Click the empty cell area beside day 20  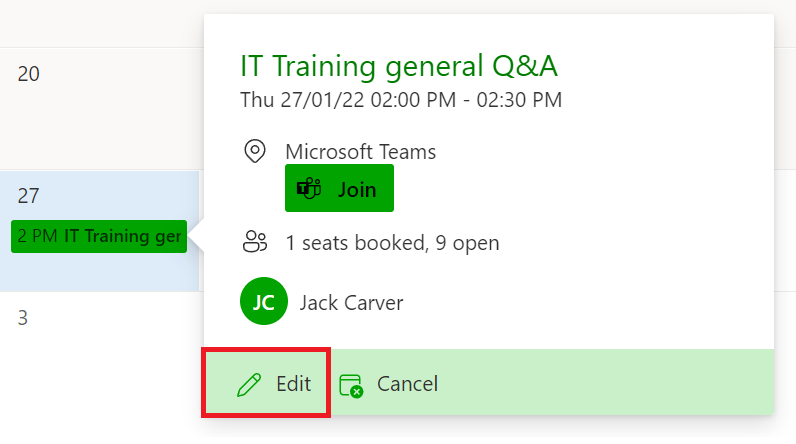click(x=102, y=109)
